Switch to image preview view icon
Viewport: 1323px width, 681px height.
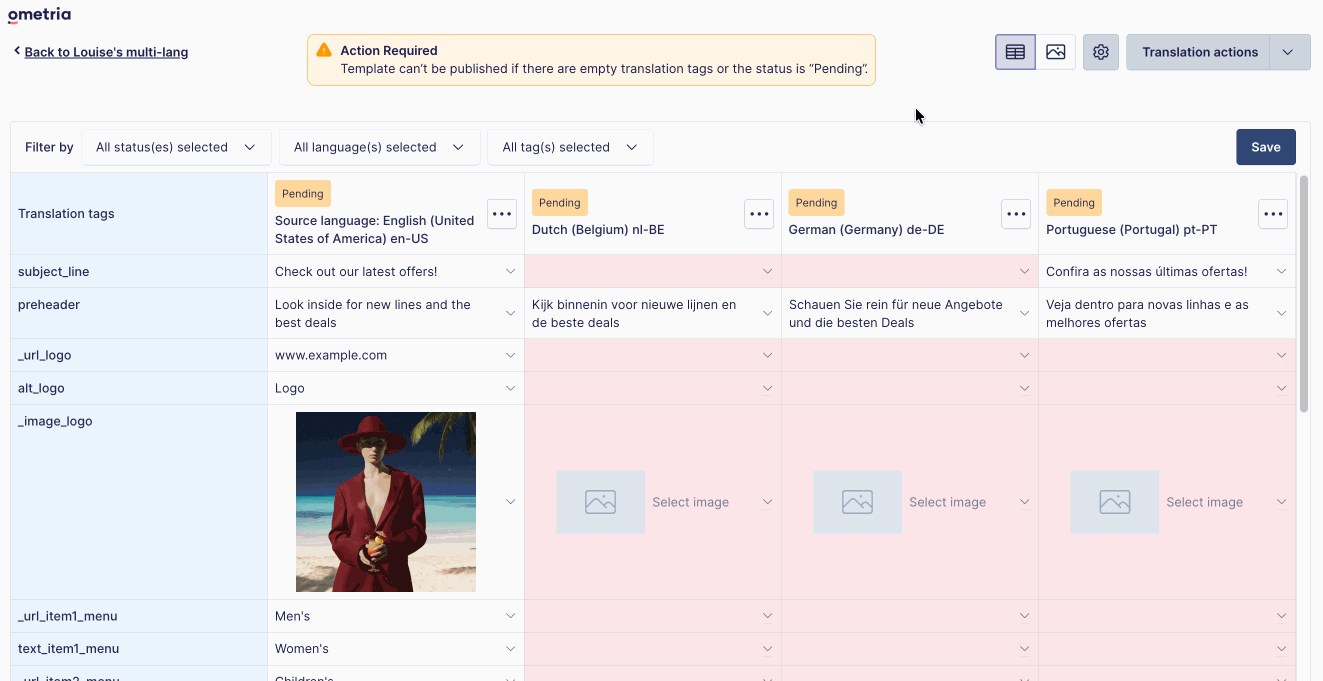tap(1056, 52)
